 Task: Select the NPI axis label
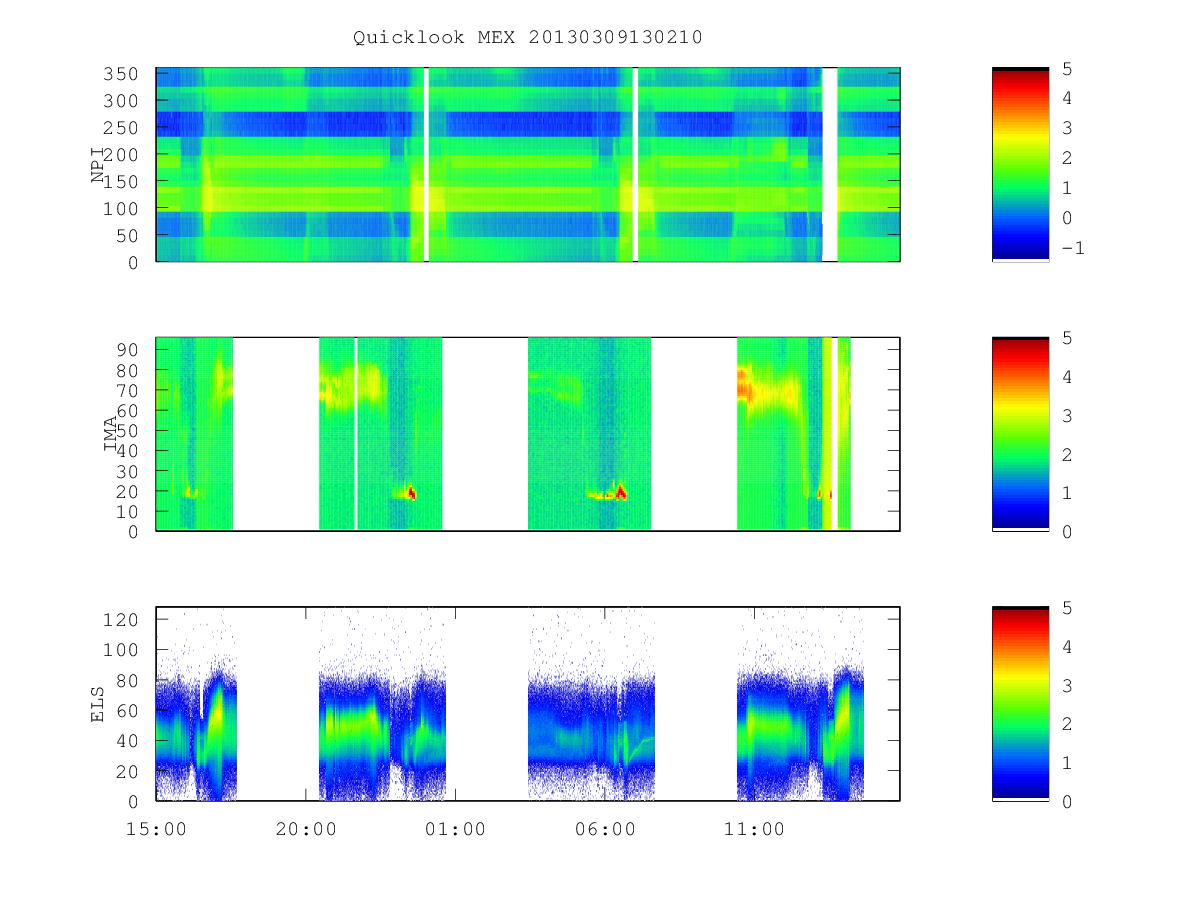click(x=98, y=165)
